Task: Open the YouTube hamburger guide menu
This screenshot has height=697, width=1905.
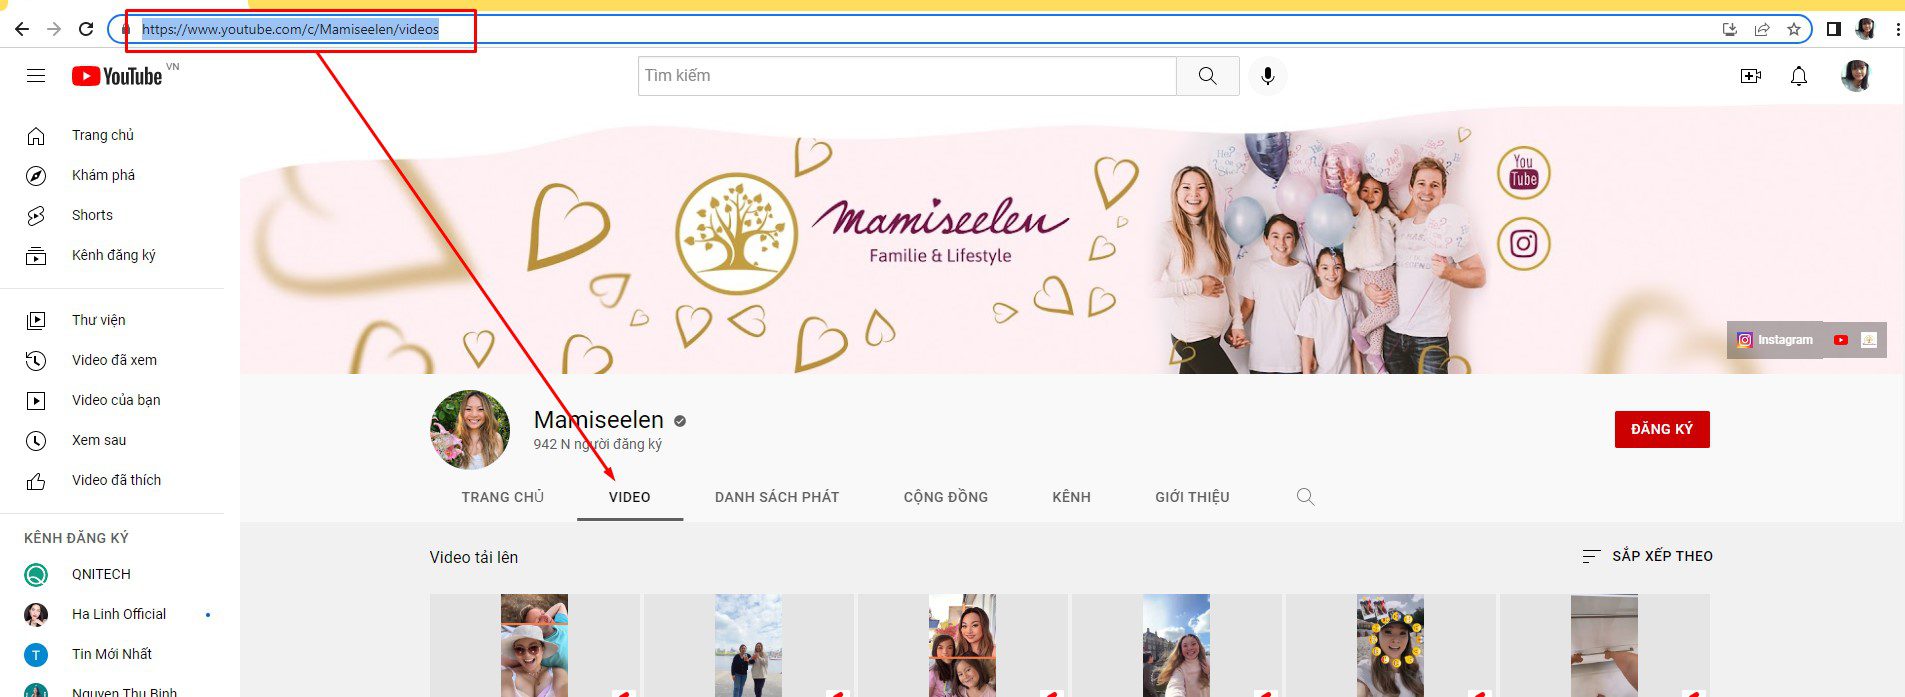Action: click(36, 76)
